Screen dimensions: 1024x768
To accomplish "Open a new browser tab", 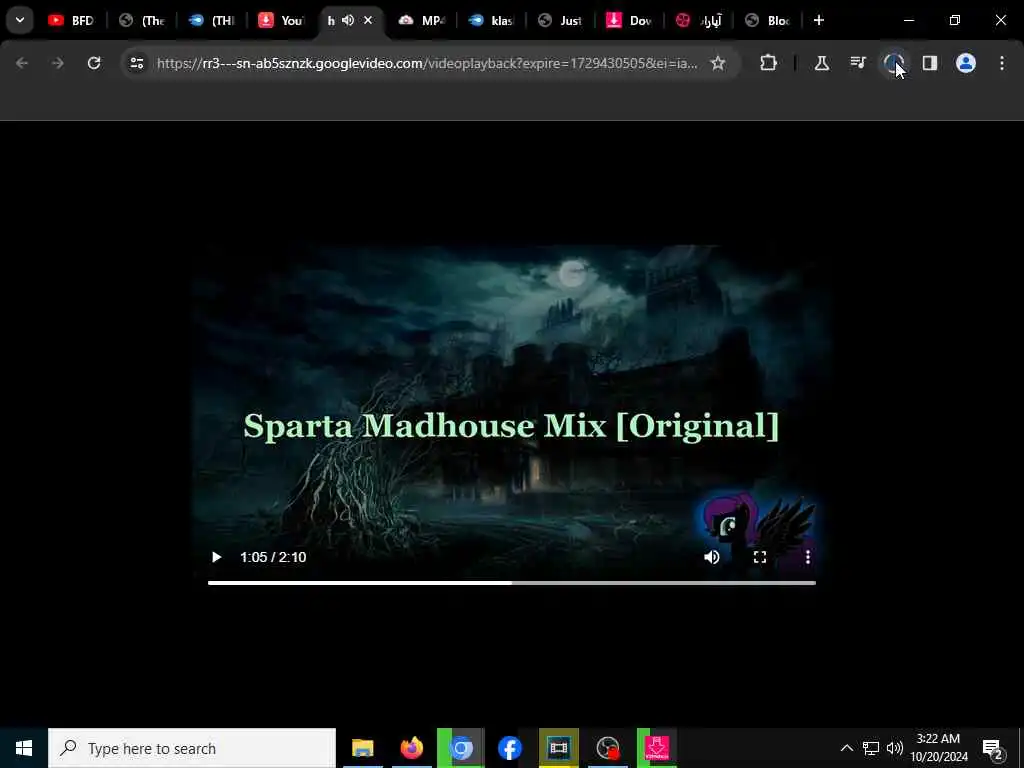I will point(818,20).
